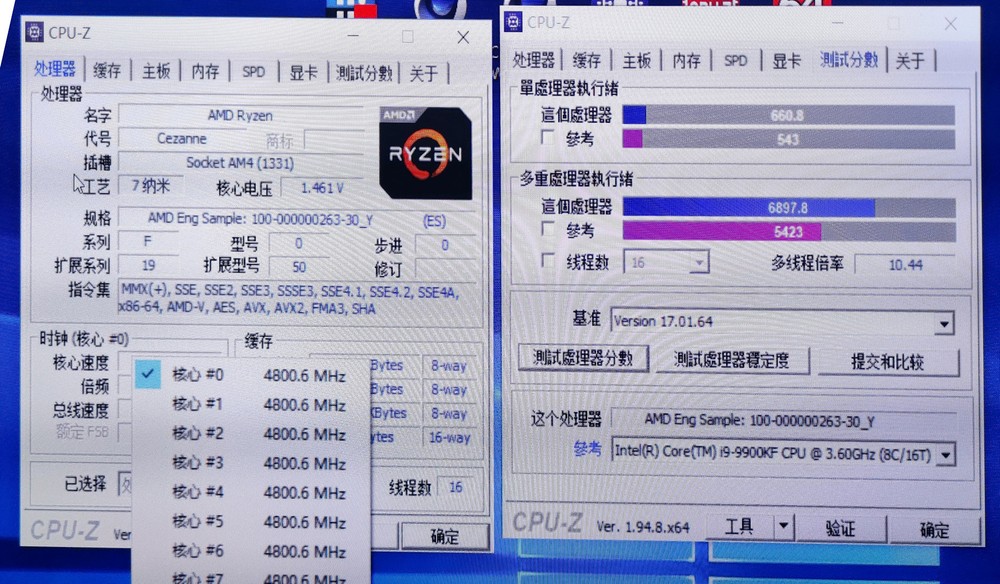The image size is (1000, 584).
Task: Open 缓存 tab in left CPU-Z window
Action: pos(107,70)
